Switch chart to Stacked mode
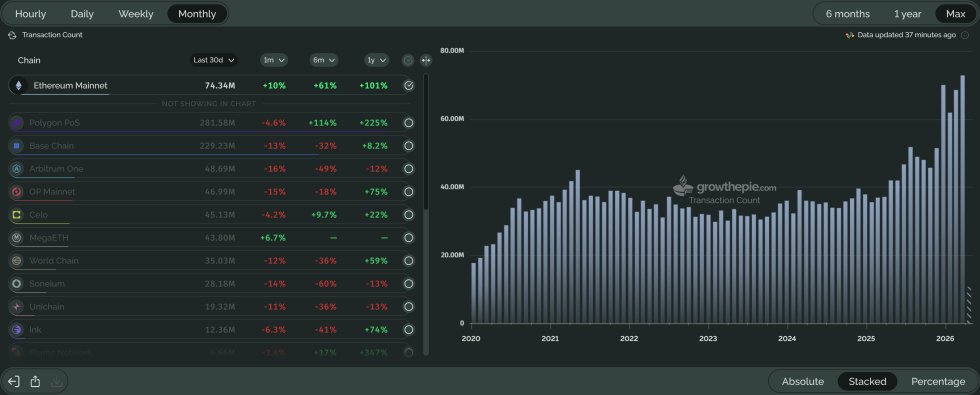This screenshot has height=395, width=980. coord(868,381)
